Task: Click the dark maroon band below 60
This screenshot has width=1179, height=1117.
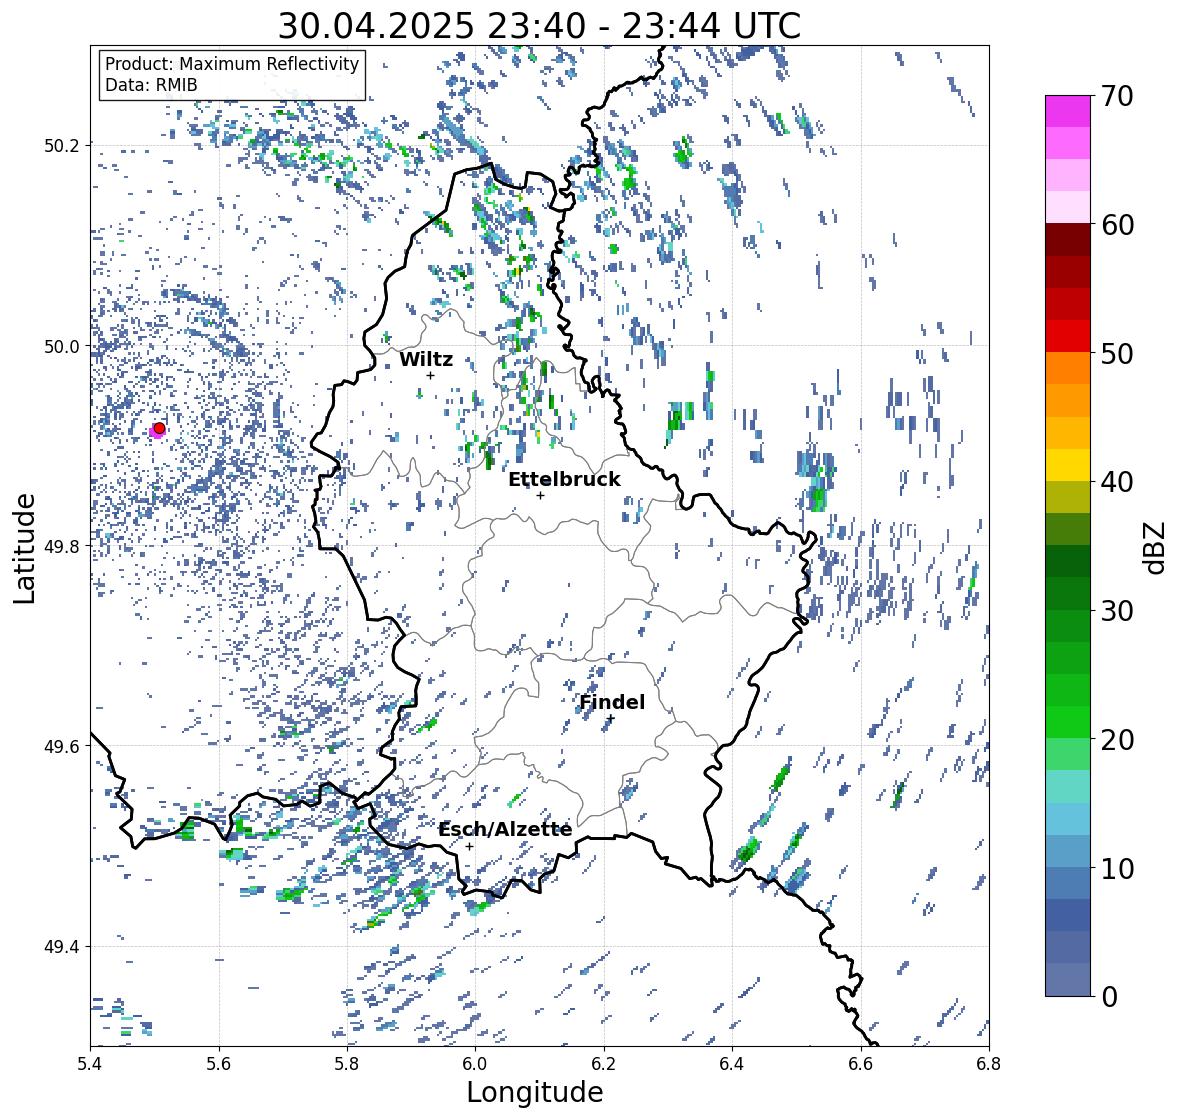Action: coord(1068,240)
